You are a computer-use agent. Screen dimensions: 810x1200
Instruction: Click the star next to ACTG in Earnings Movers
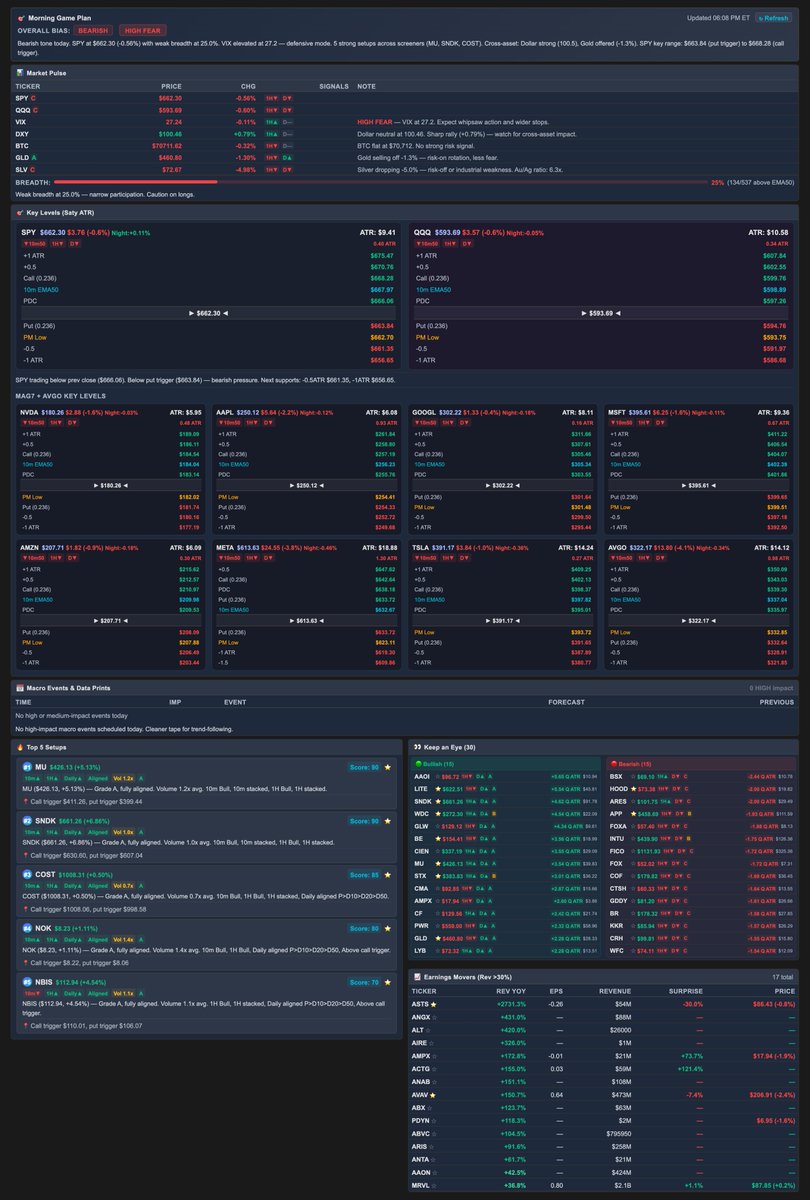(x=433, y=1070)
